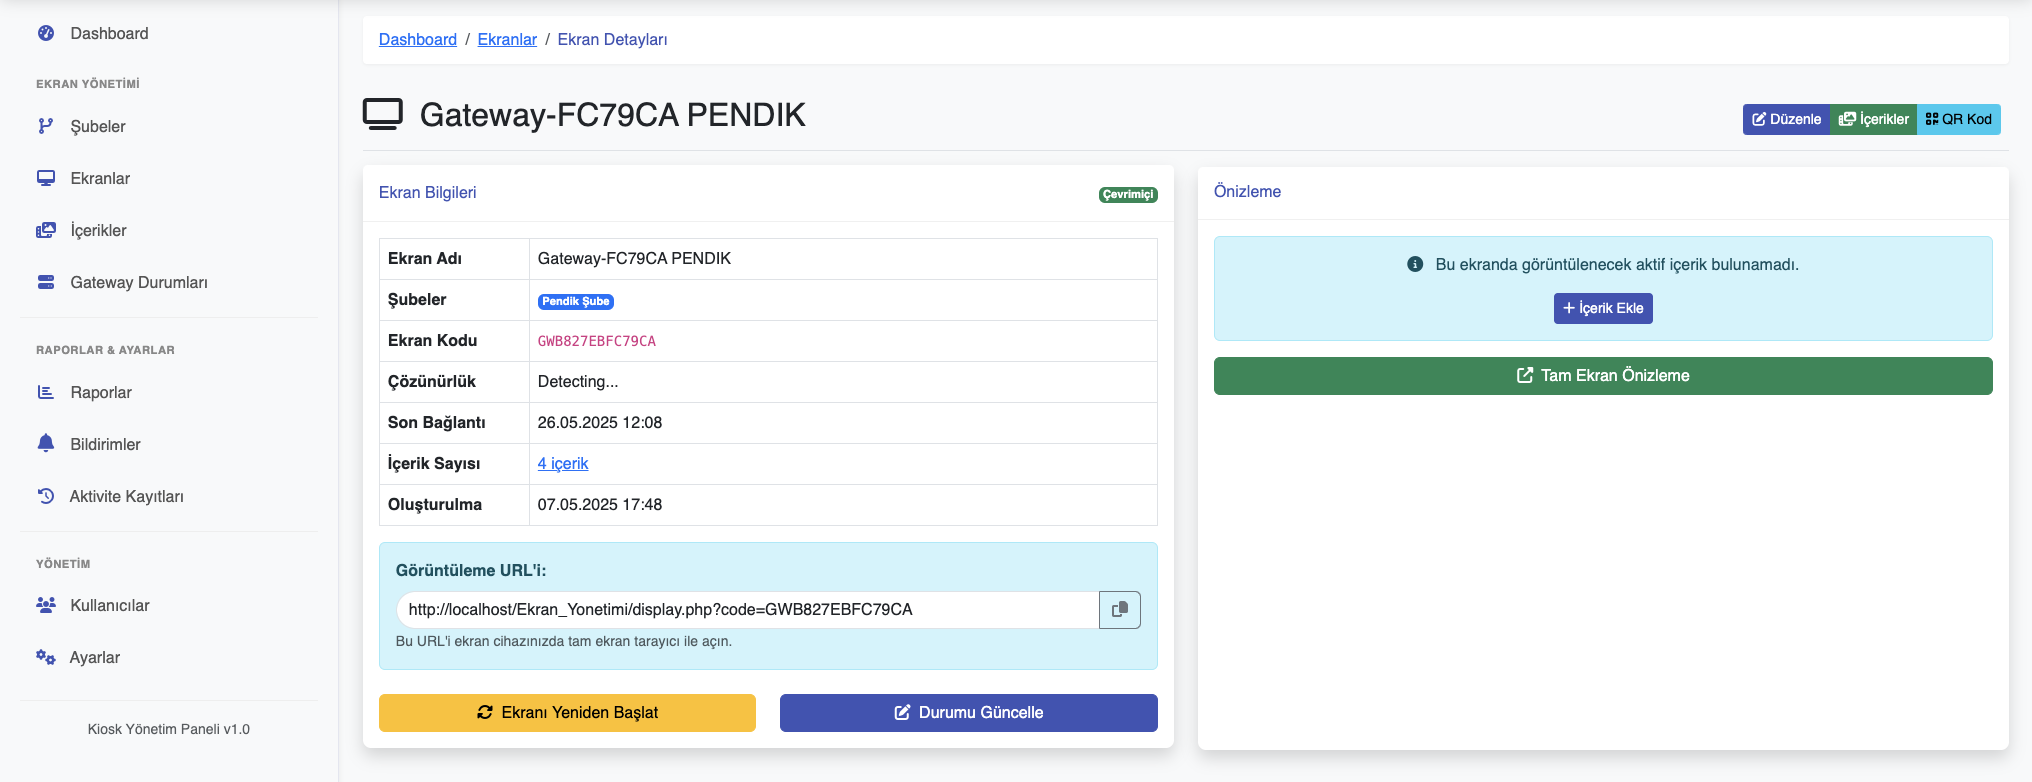Click last connection '26.05.2025 12:08'
This screenshot has height=782, width=2032.
pos(600,422)
